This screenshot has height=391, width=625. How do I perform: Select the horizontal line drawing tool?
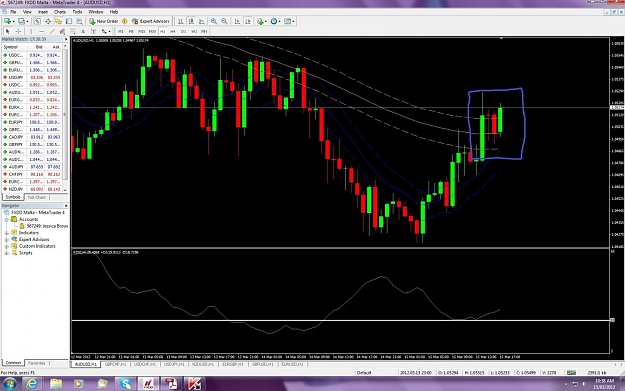coord(41,31)
